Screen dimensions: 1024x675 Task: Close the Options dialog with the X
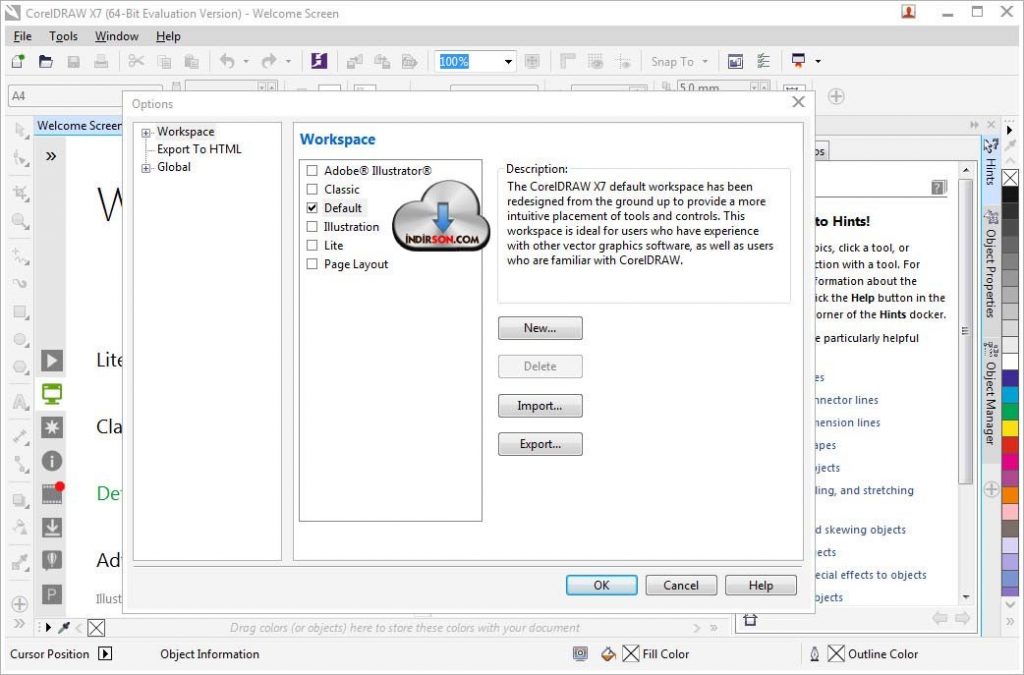click(798, 102)
